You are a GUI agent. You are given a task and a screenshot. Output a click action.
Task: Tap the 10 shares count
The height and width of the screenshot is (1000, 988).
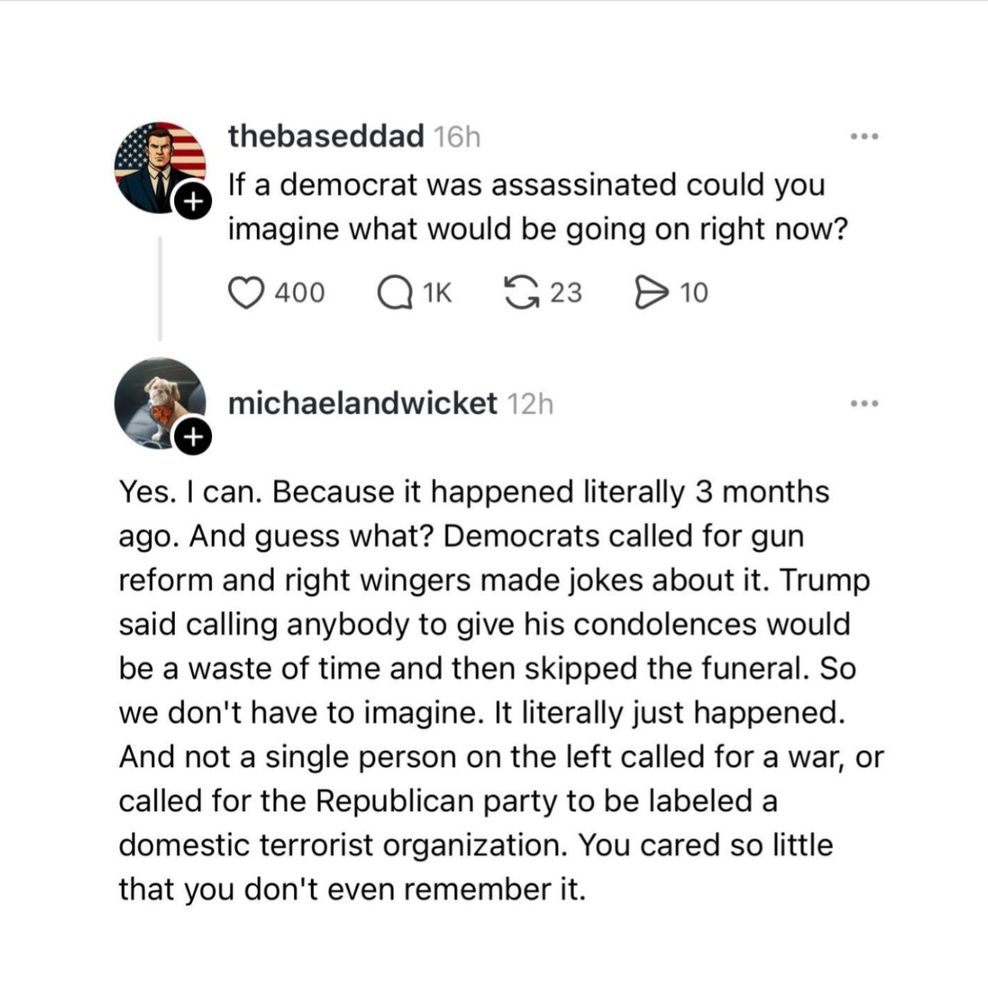tap(694, 293)
